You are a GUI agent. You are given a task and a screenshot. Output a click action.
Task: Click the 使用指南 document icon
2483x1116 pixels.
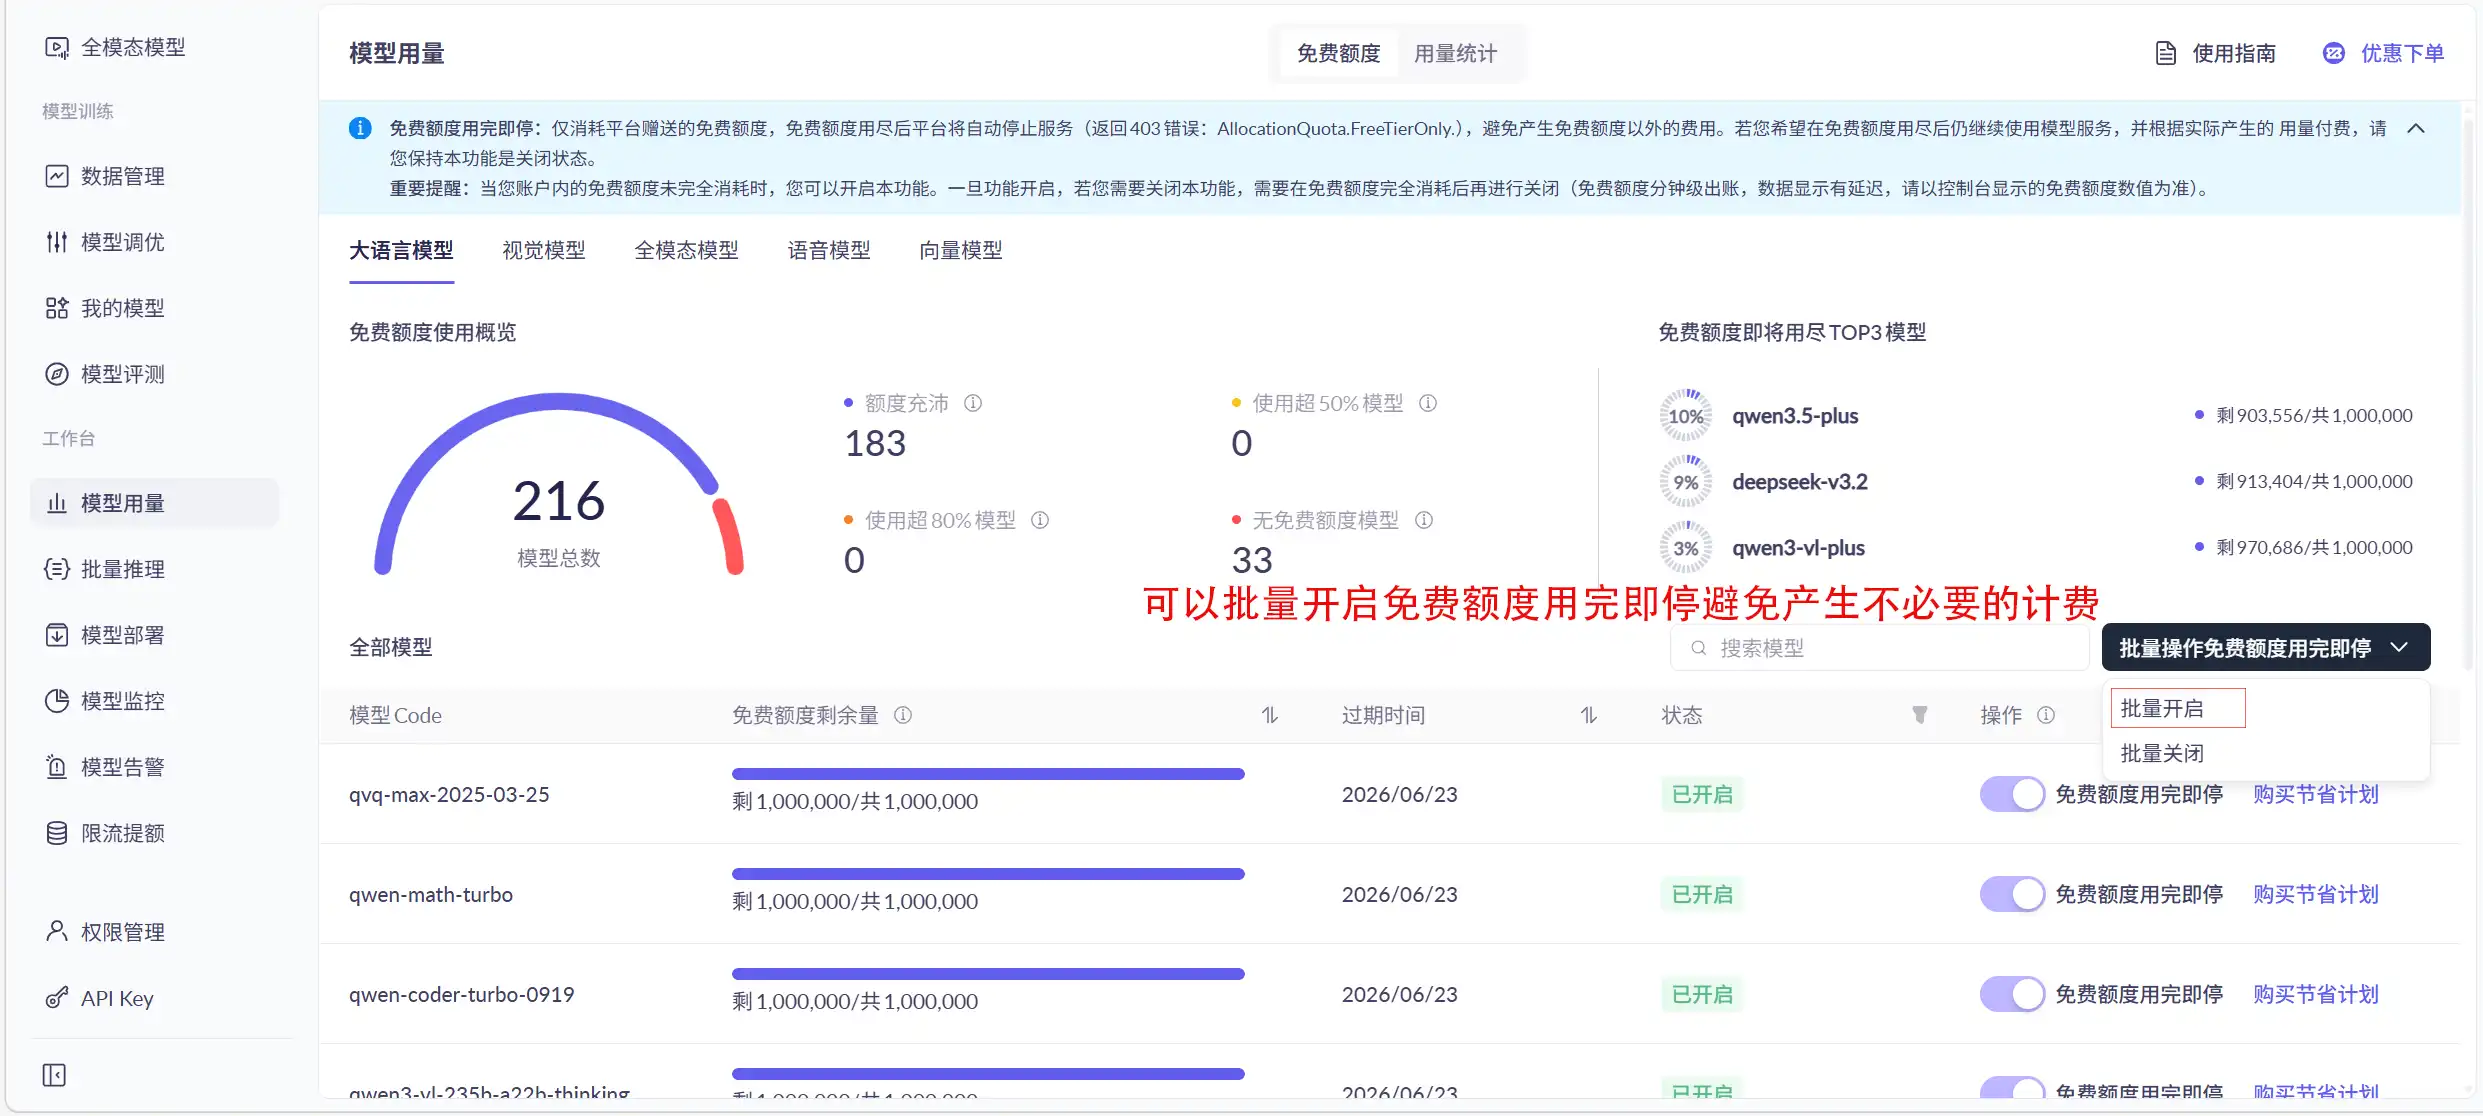(2165, 54)
